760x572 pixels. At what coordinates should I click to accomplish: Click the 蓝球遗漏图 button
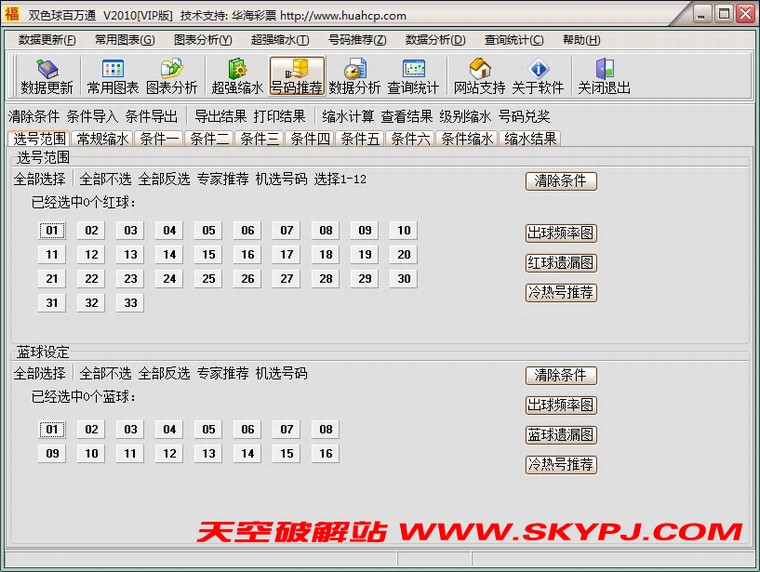click(x=561, y=435)
